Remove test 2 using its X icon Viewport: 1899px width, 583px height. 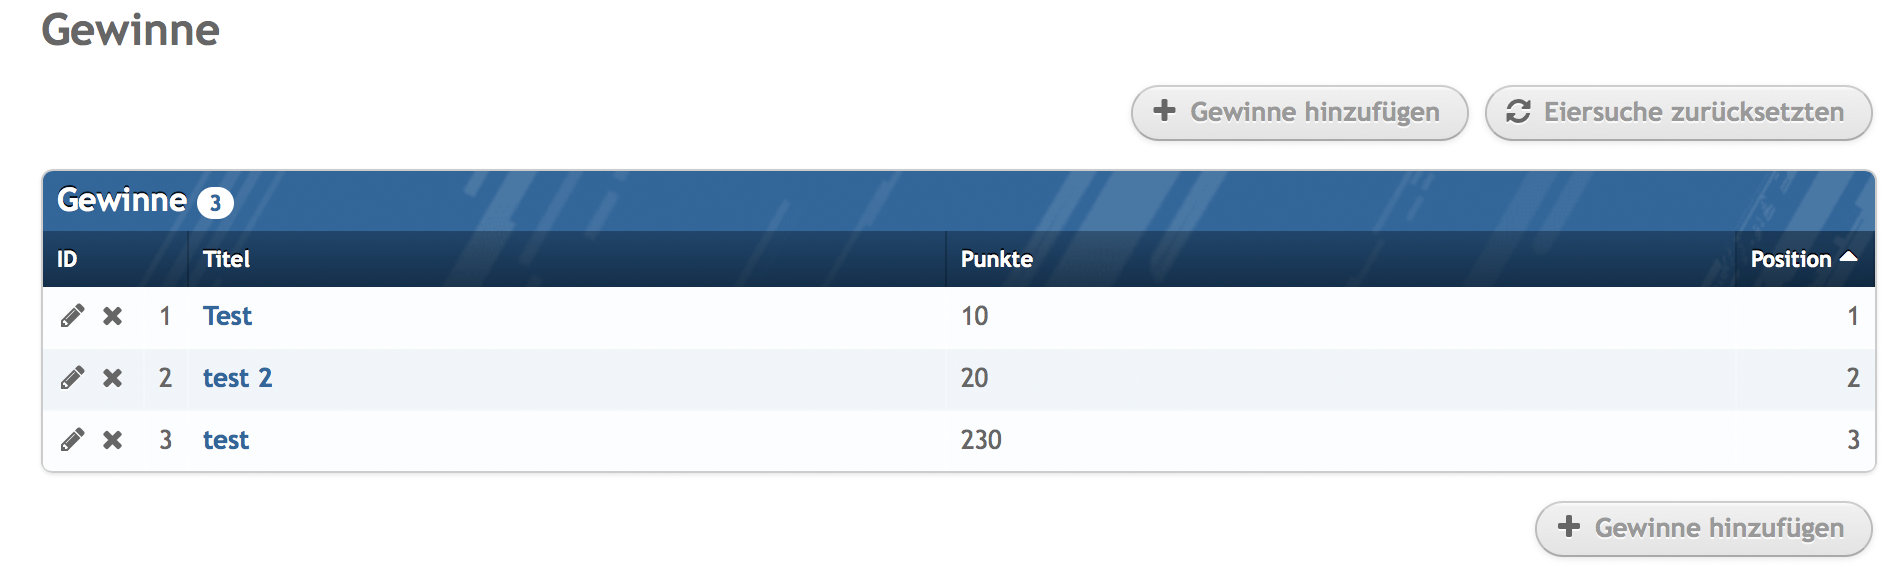113,379
